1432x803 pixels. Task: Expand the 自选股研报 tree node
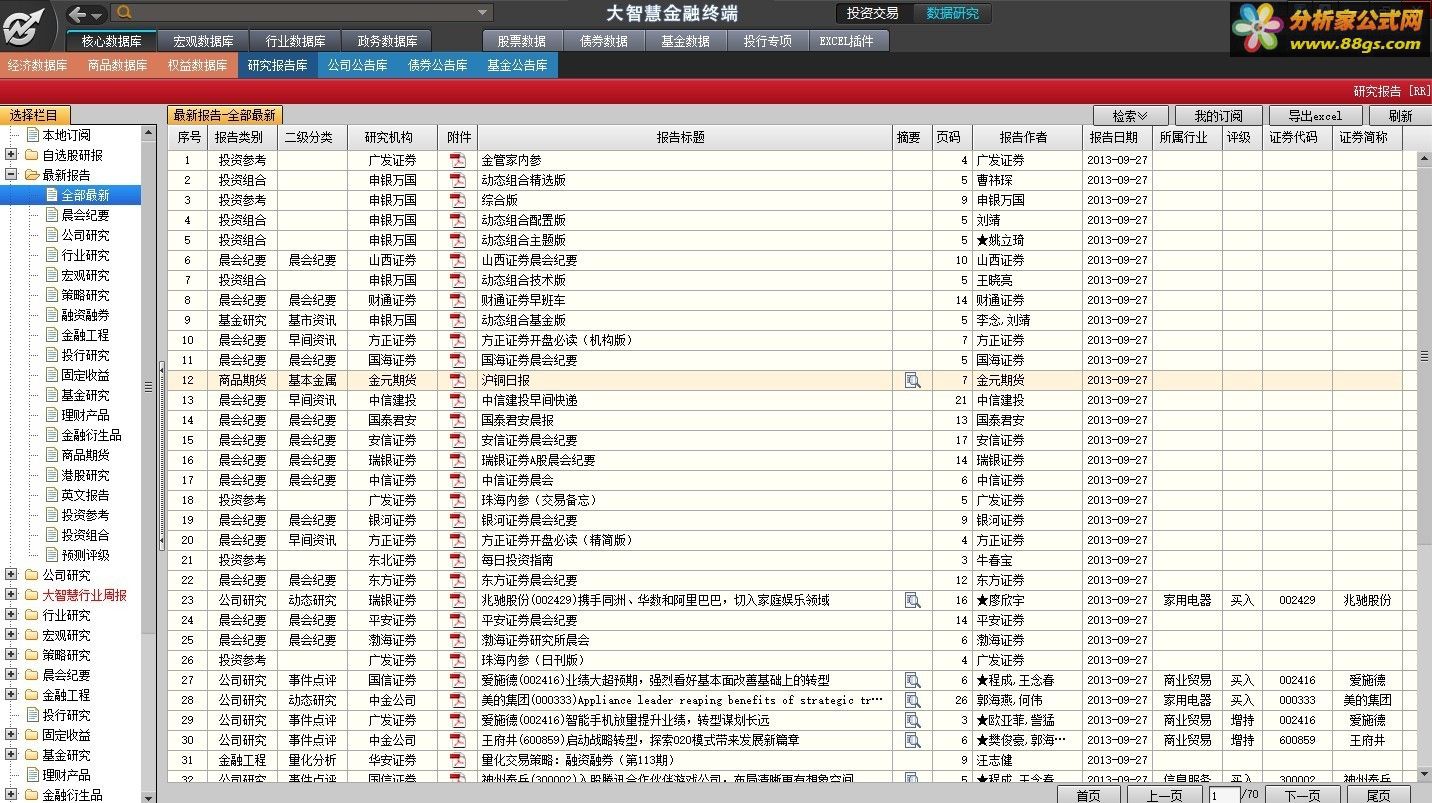[x=11, y=155]
